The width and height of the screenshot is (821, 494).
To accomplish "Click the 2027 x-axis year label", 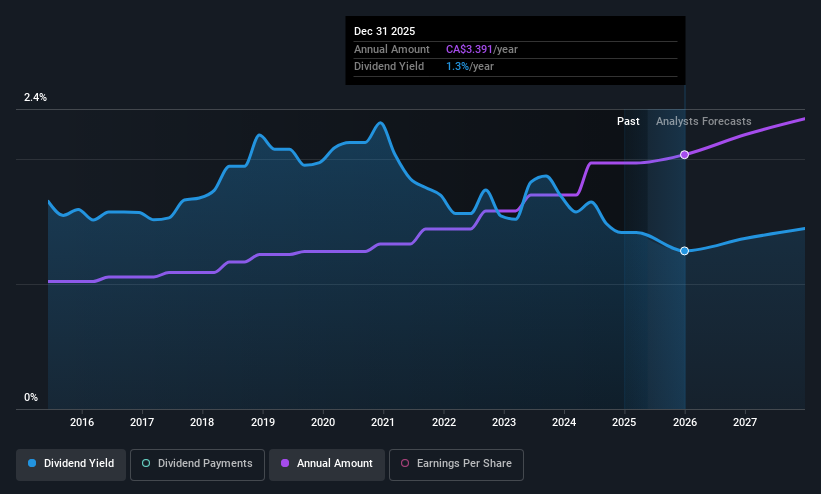I will click(745, 422).
